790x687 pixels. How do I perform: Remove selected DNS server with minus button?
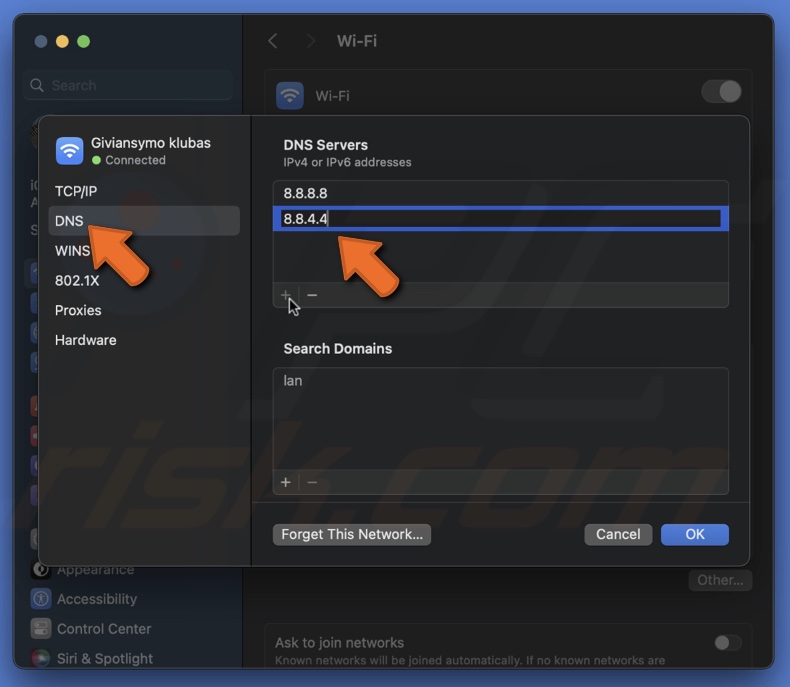pos(312,295)
